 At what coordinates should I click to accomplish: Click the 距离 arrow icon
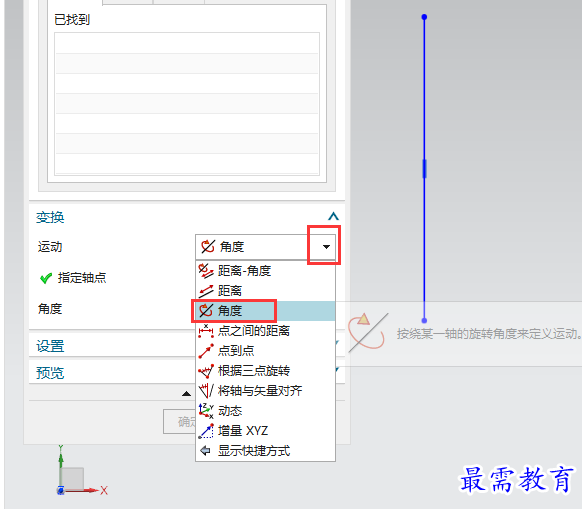[206, 291]
